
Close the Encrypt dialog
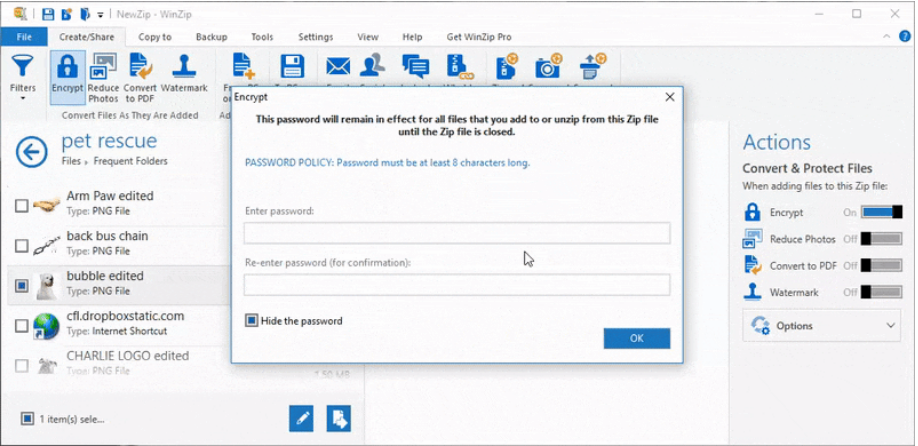670,97
